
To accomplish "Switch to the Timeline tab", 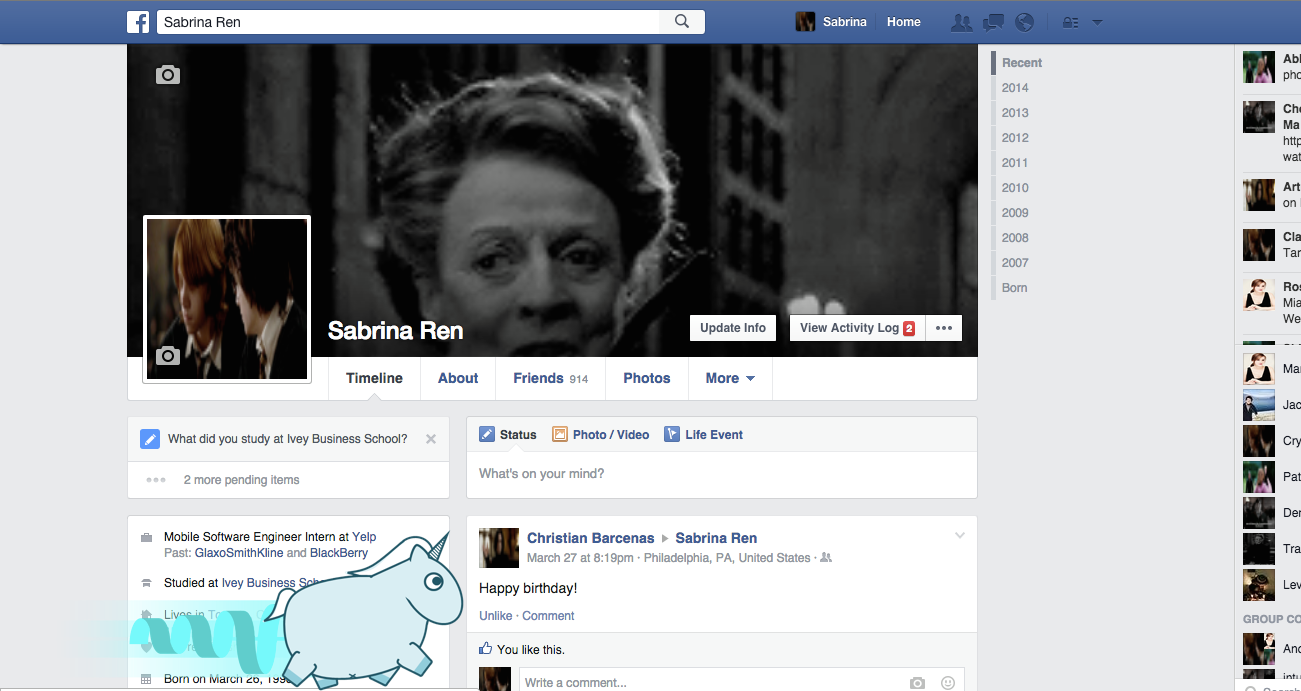I will pos(374,378).
